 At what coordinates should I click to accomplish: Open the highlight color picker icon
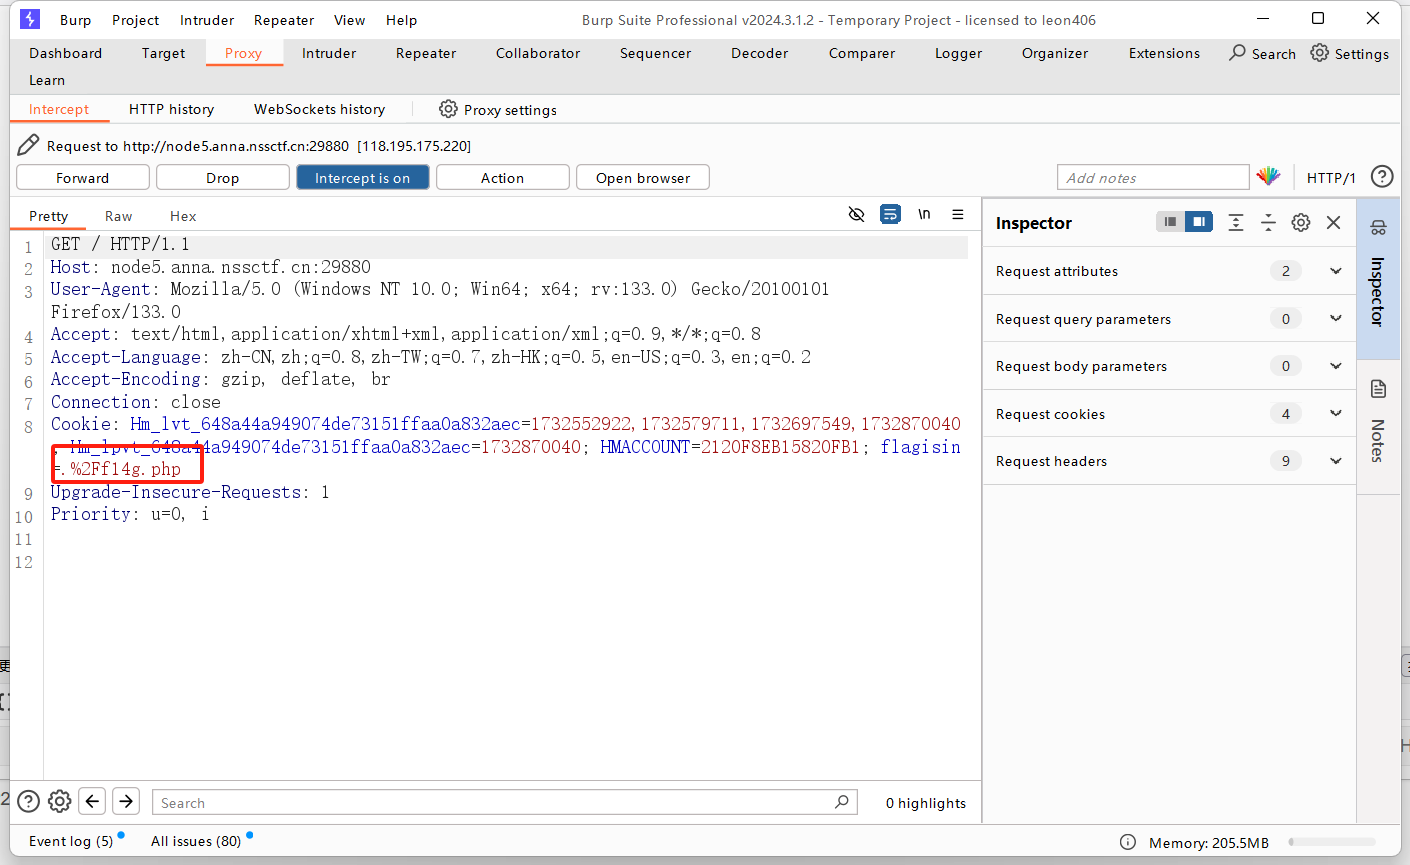click(1268, 177)
